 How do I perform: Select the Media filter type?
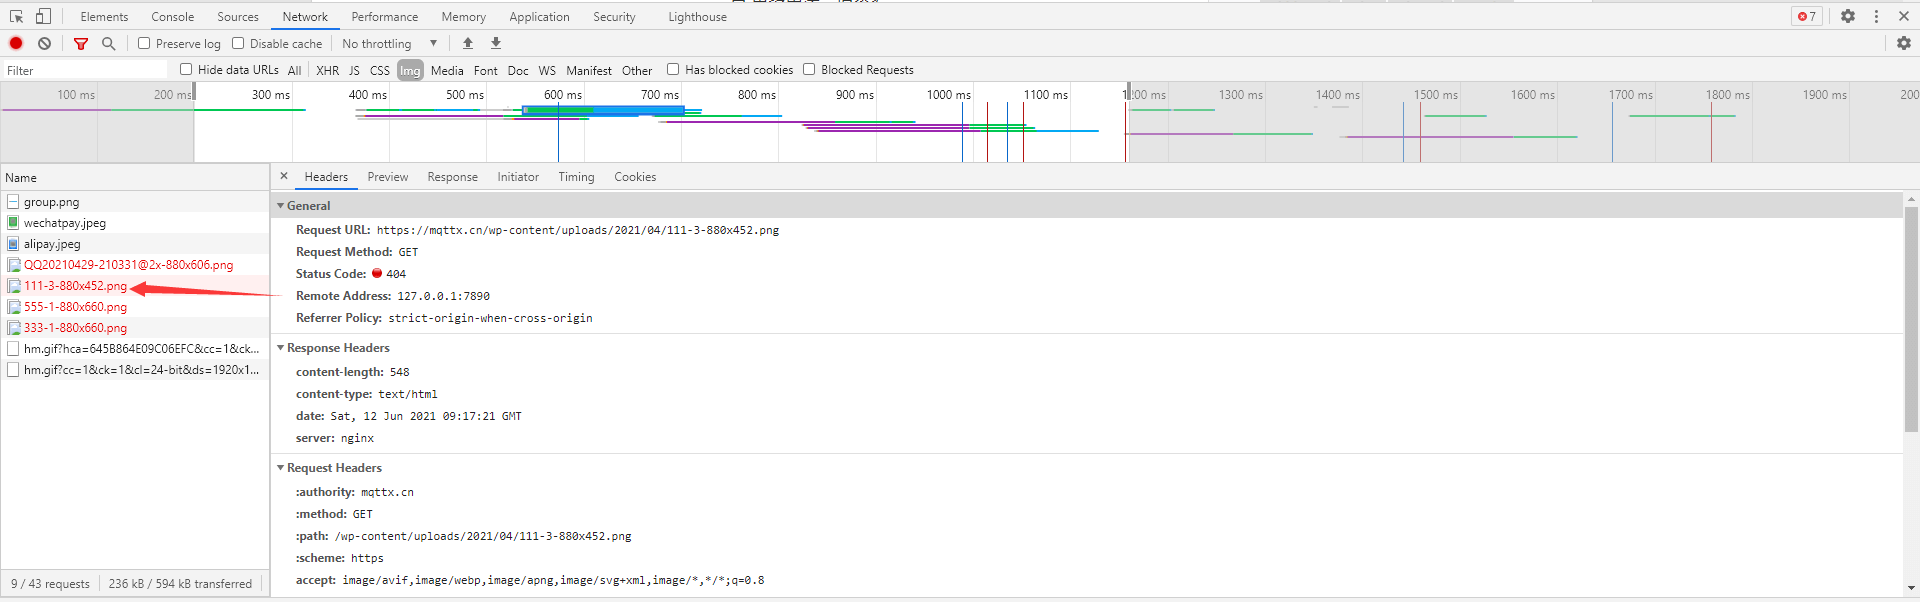447,70
